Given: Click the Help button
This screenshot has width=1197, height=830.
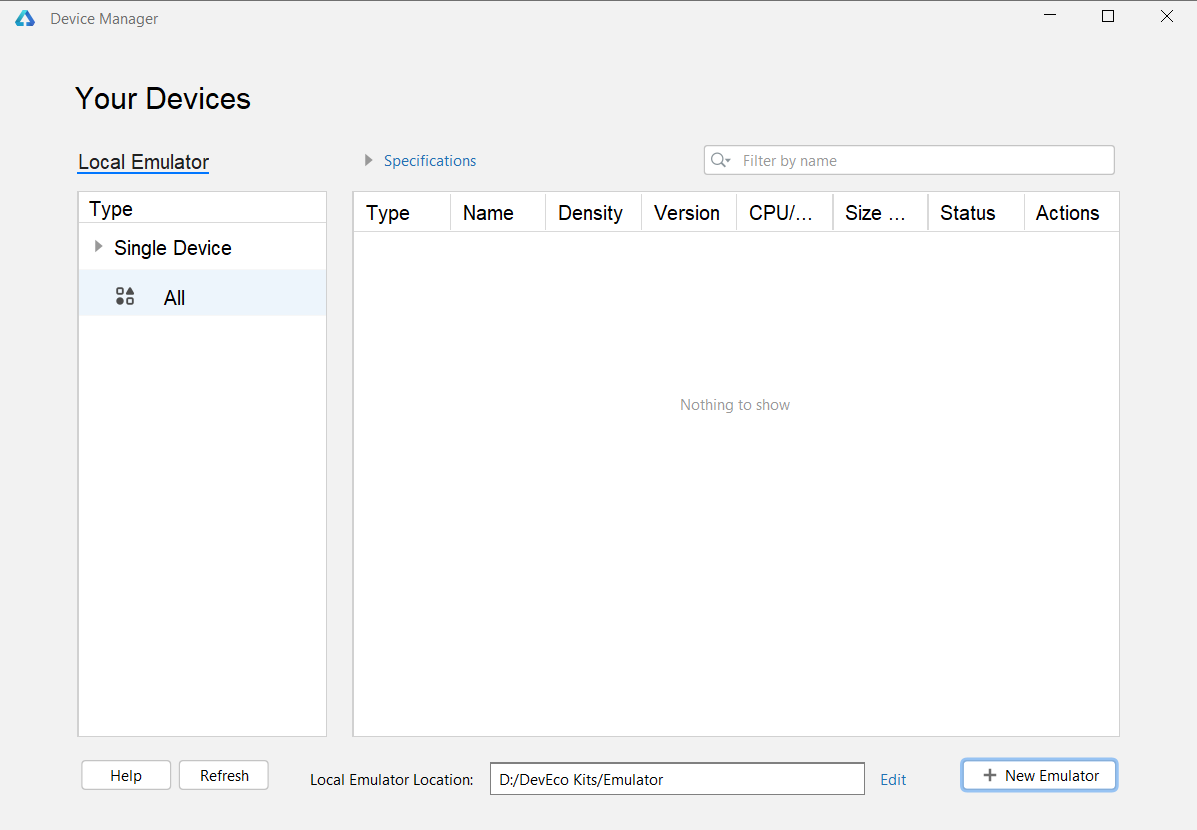Looking at the screenshot, I should pyautogui.click(x=126, y=775).
